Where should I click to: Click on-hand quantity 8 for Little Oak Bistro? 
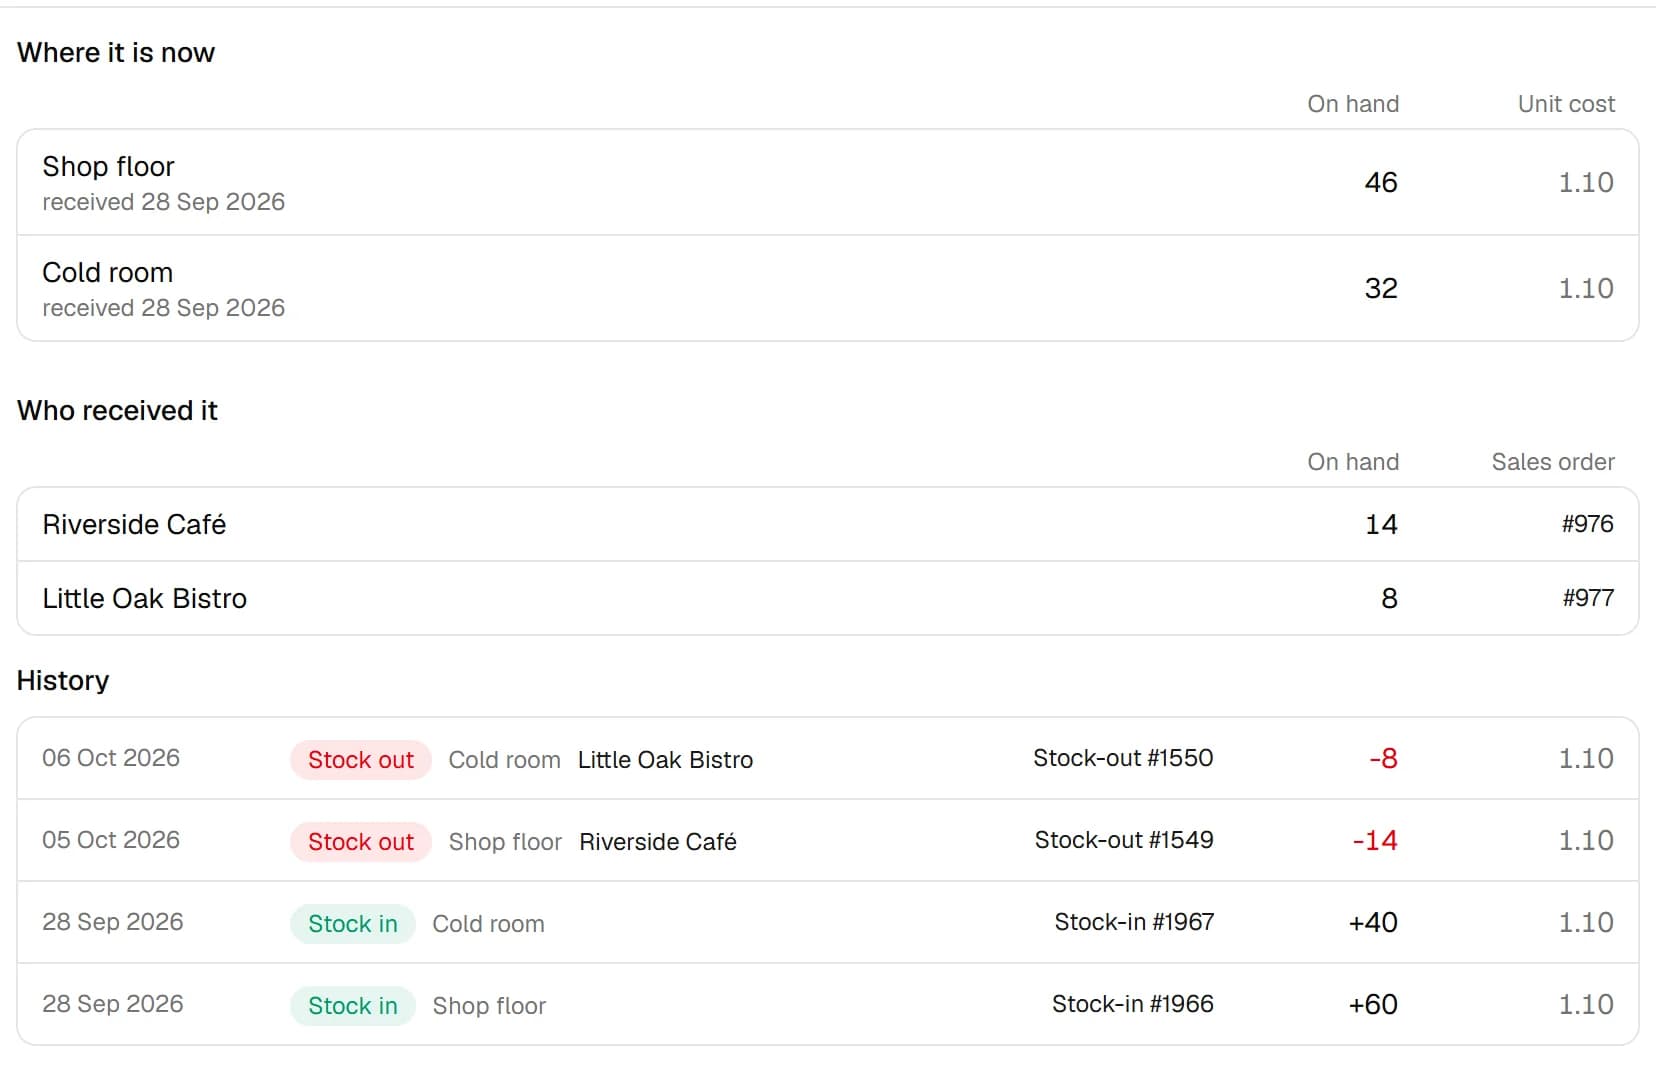coord(1389,598)
